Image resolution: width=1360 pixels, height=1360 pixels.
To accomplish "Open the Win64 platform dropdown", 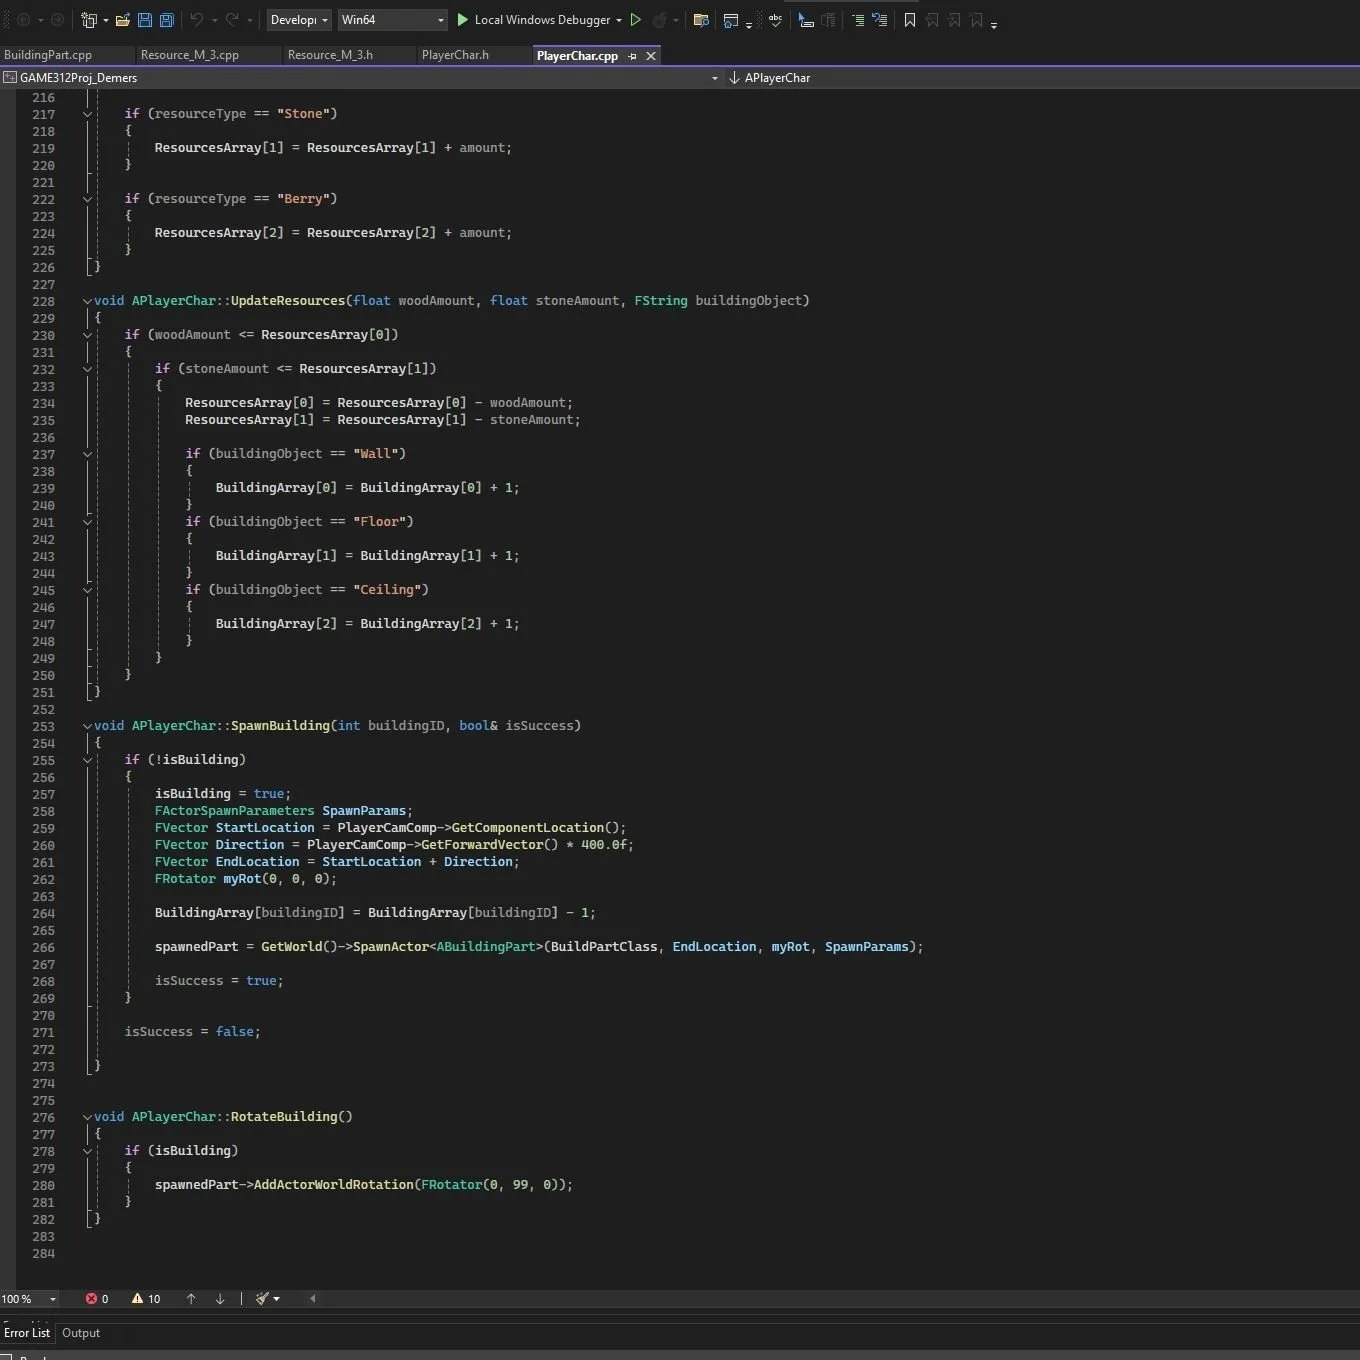I will [x=392, y=20].
